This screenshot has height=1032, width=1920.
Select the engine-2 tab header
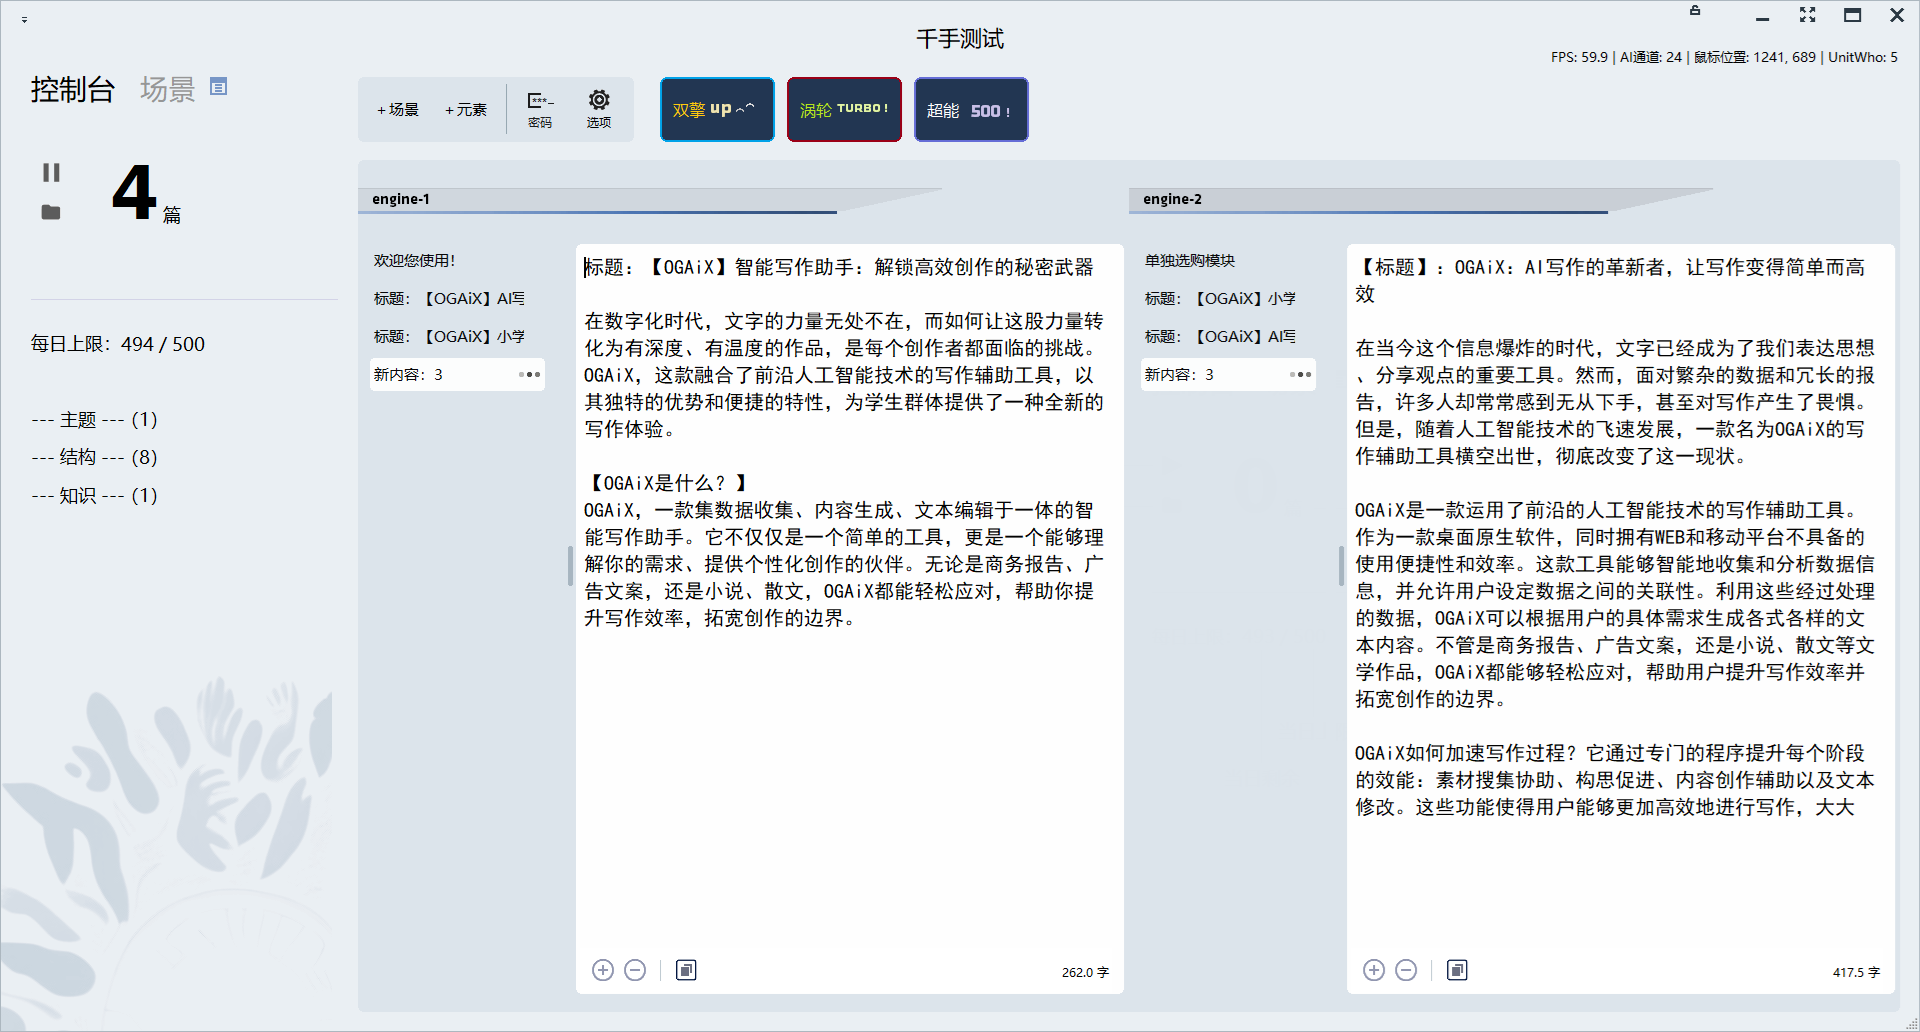[x=1172, y=199]
